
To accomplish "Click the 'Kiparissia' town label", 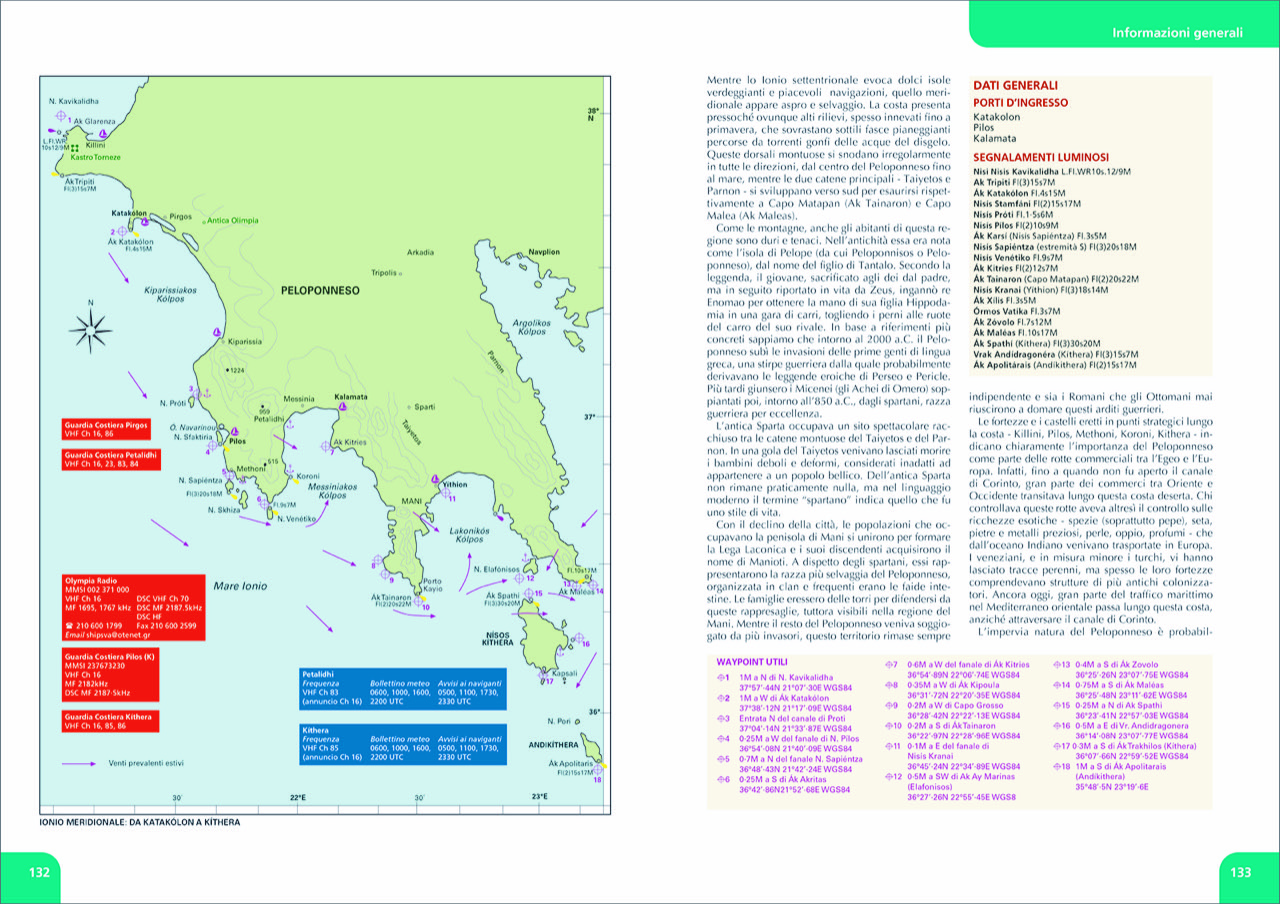I will [x=244, y=342].
